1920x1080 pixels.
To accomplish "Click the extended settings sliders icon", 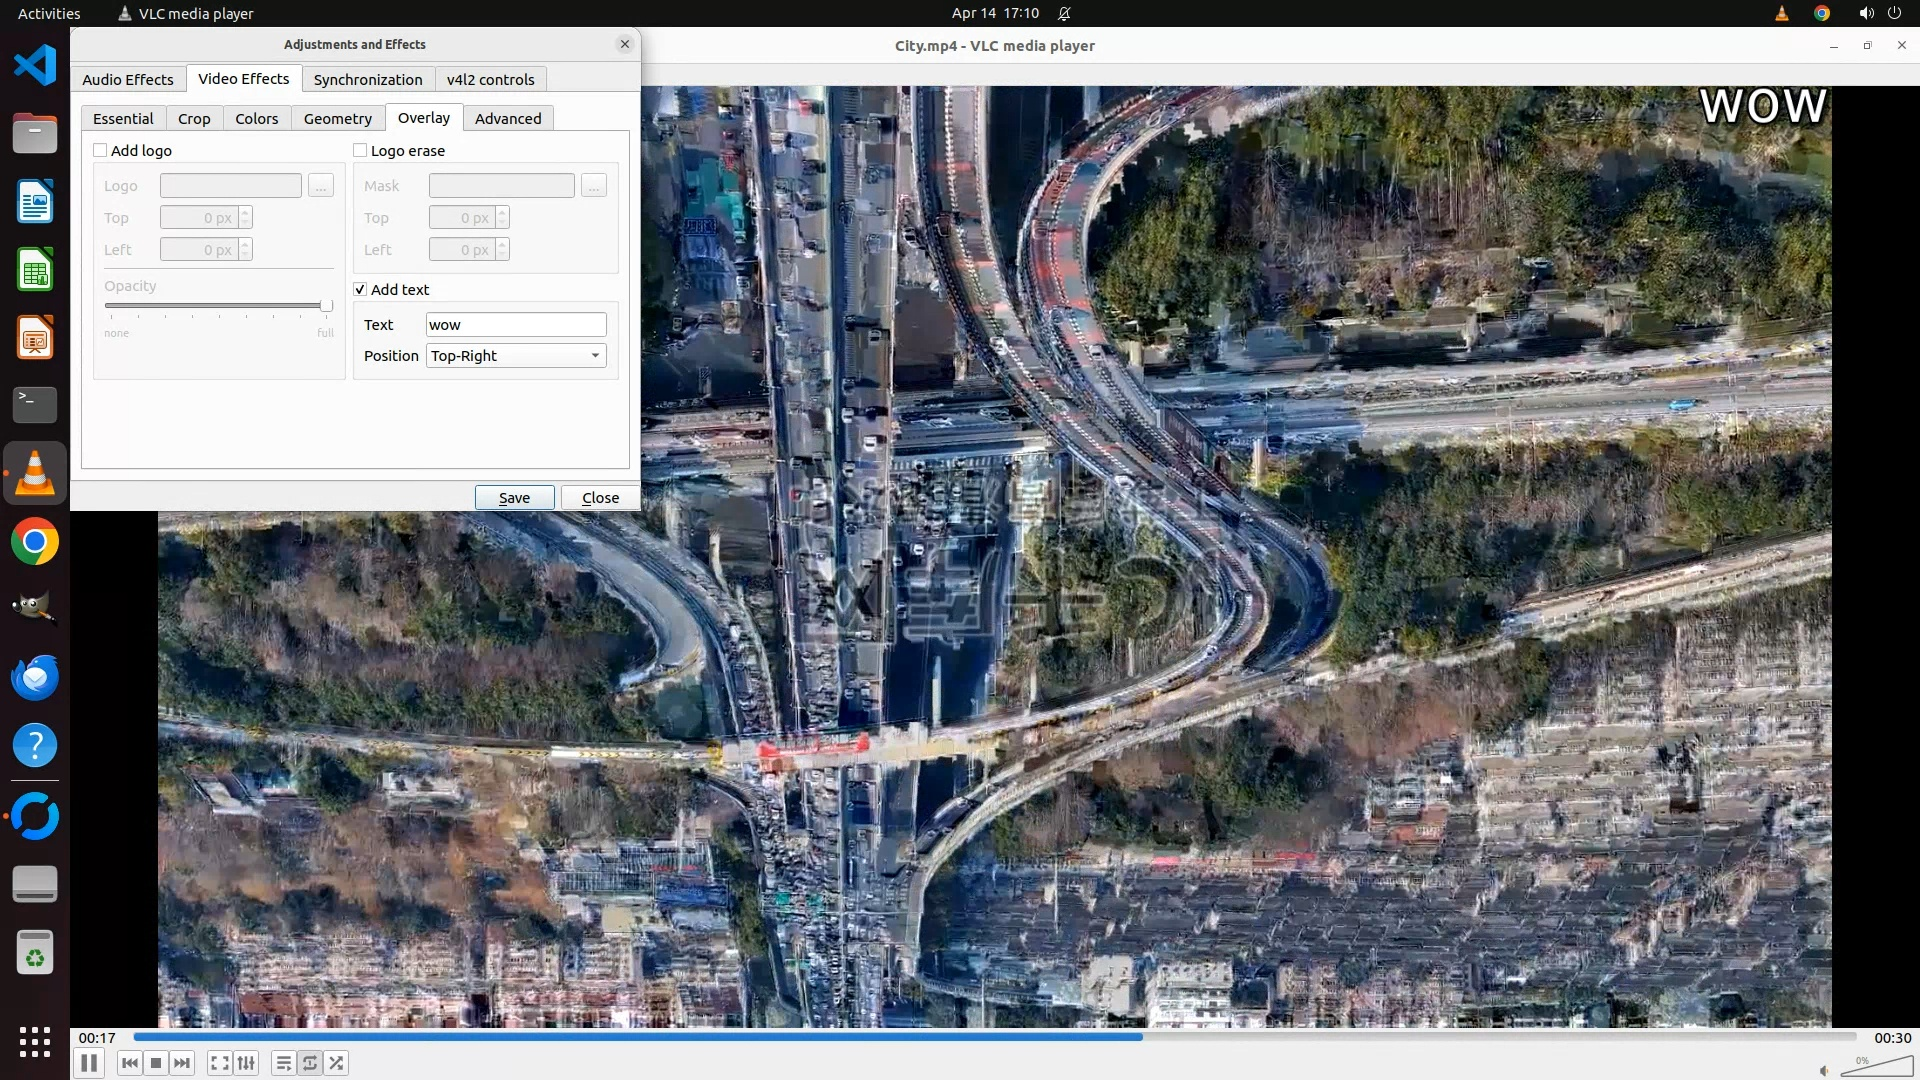I will coord(246,1063).
